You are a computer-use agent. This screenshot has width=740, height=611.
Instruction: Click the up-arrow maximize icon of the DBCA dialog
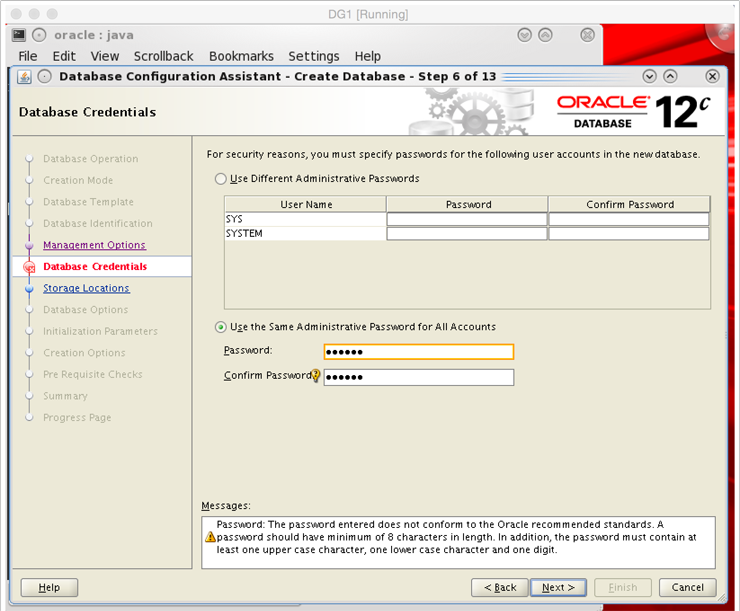point(670,76)
